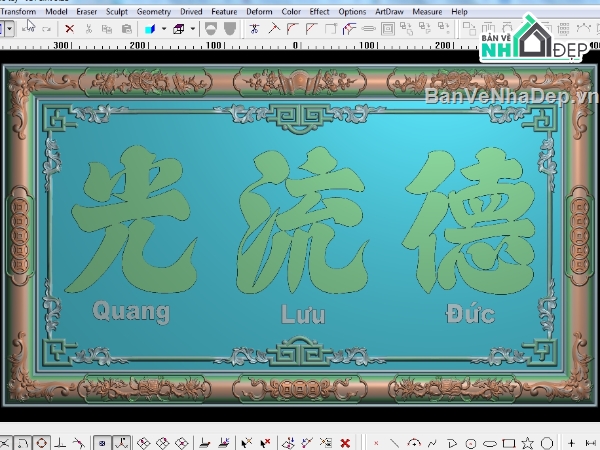Image resolution: width=600 pixels, height=450 pixels.
Task: Open the ArtDraw menu
Action: [x=389, y=12]
